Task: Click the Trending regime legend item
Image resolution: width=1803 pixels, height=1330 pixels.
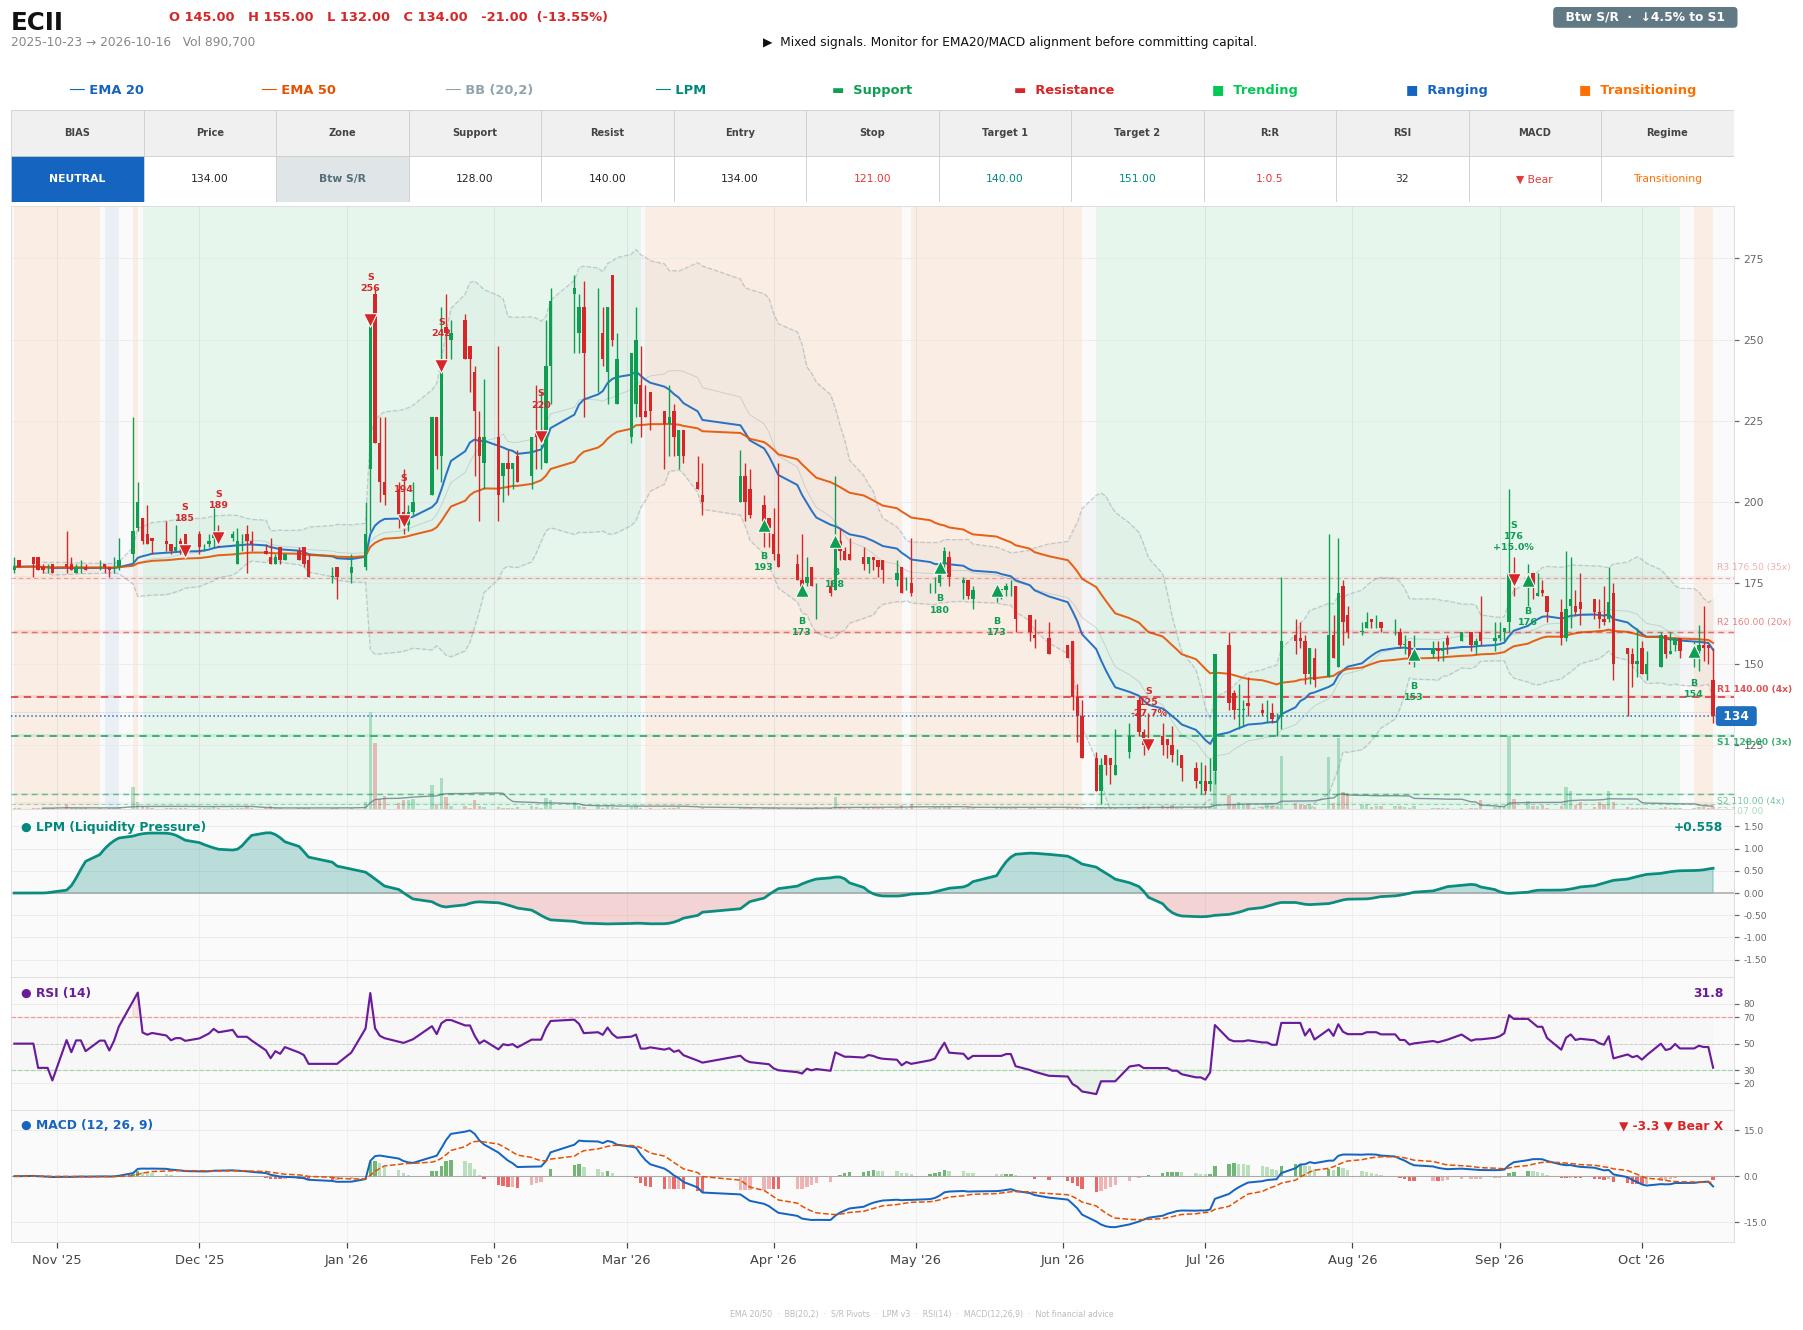Action: pyautogui.click(x=1254, y=90)
